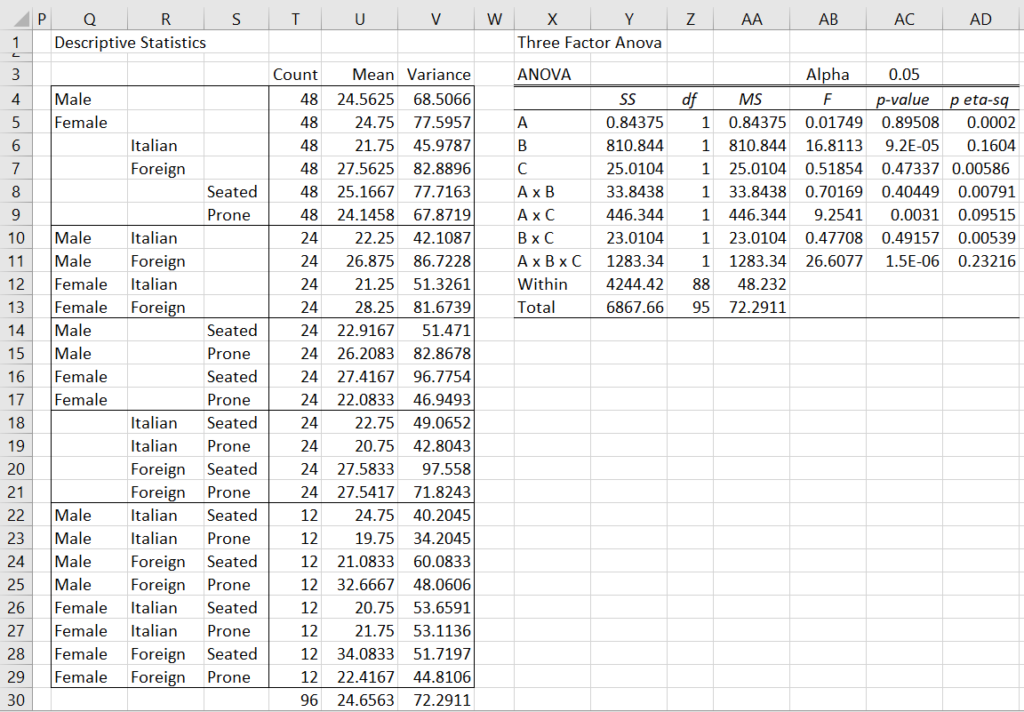Select the Alpha label cell
Screen dimensions: 1024x712
tap(828, 73)
